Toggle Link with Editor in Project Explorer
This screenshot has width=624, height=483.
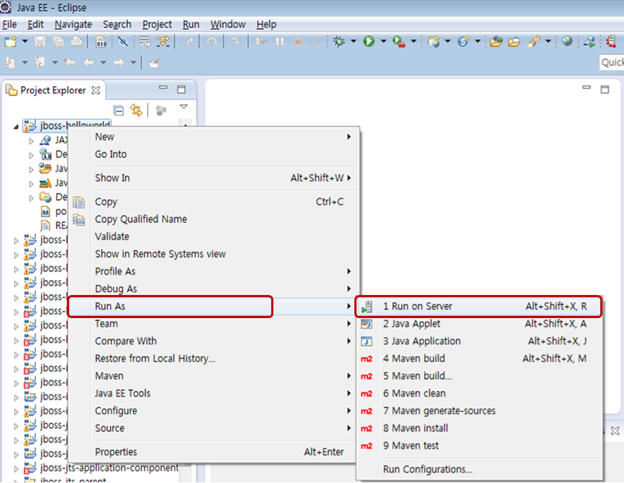136,110
